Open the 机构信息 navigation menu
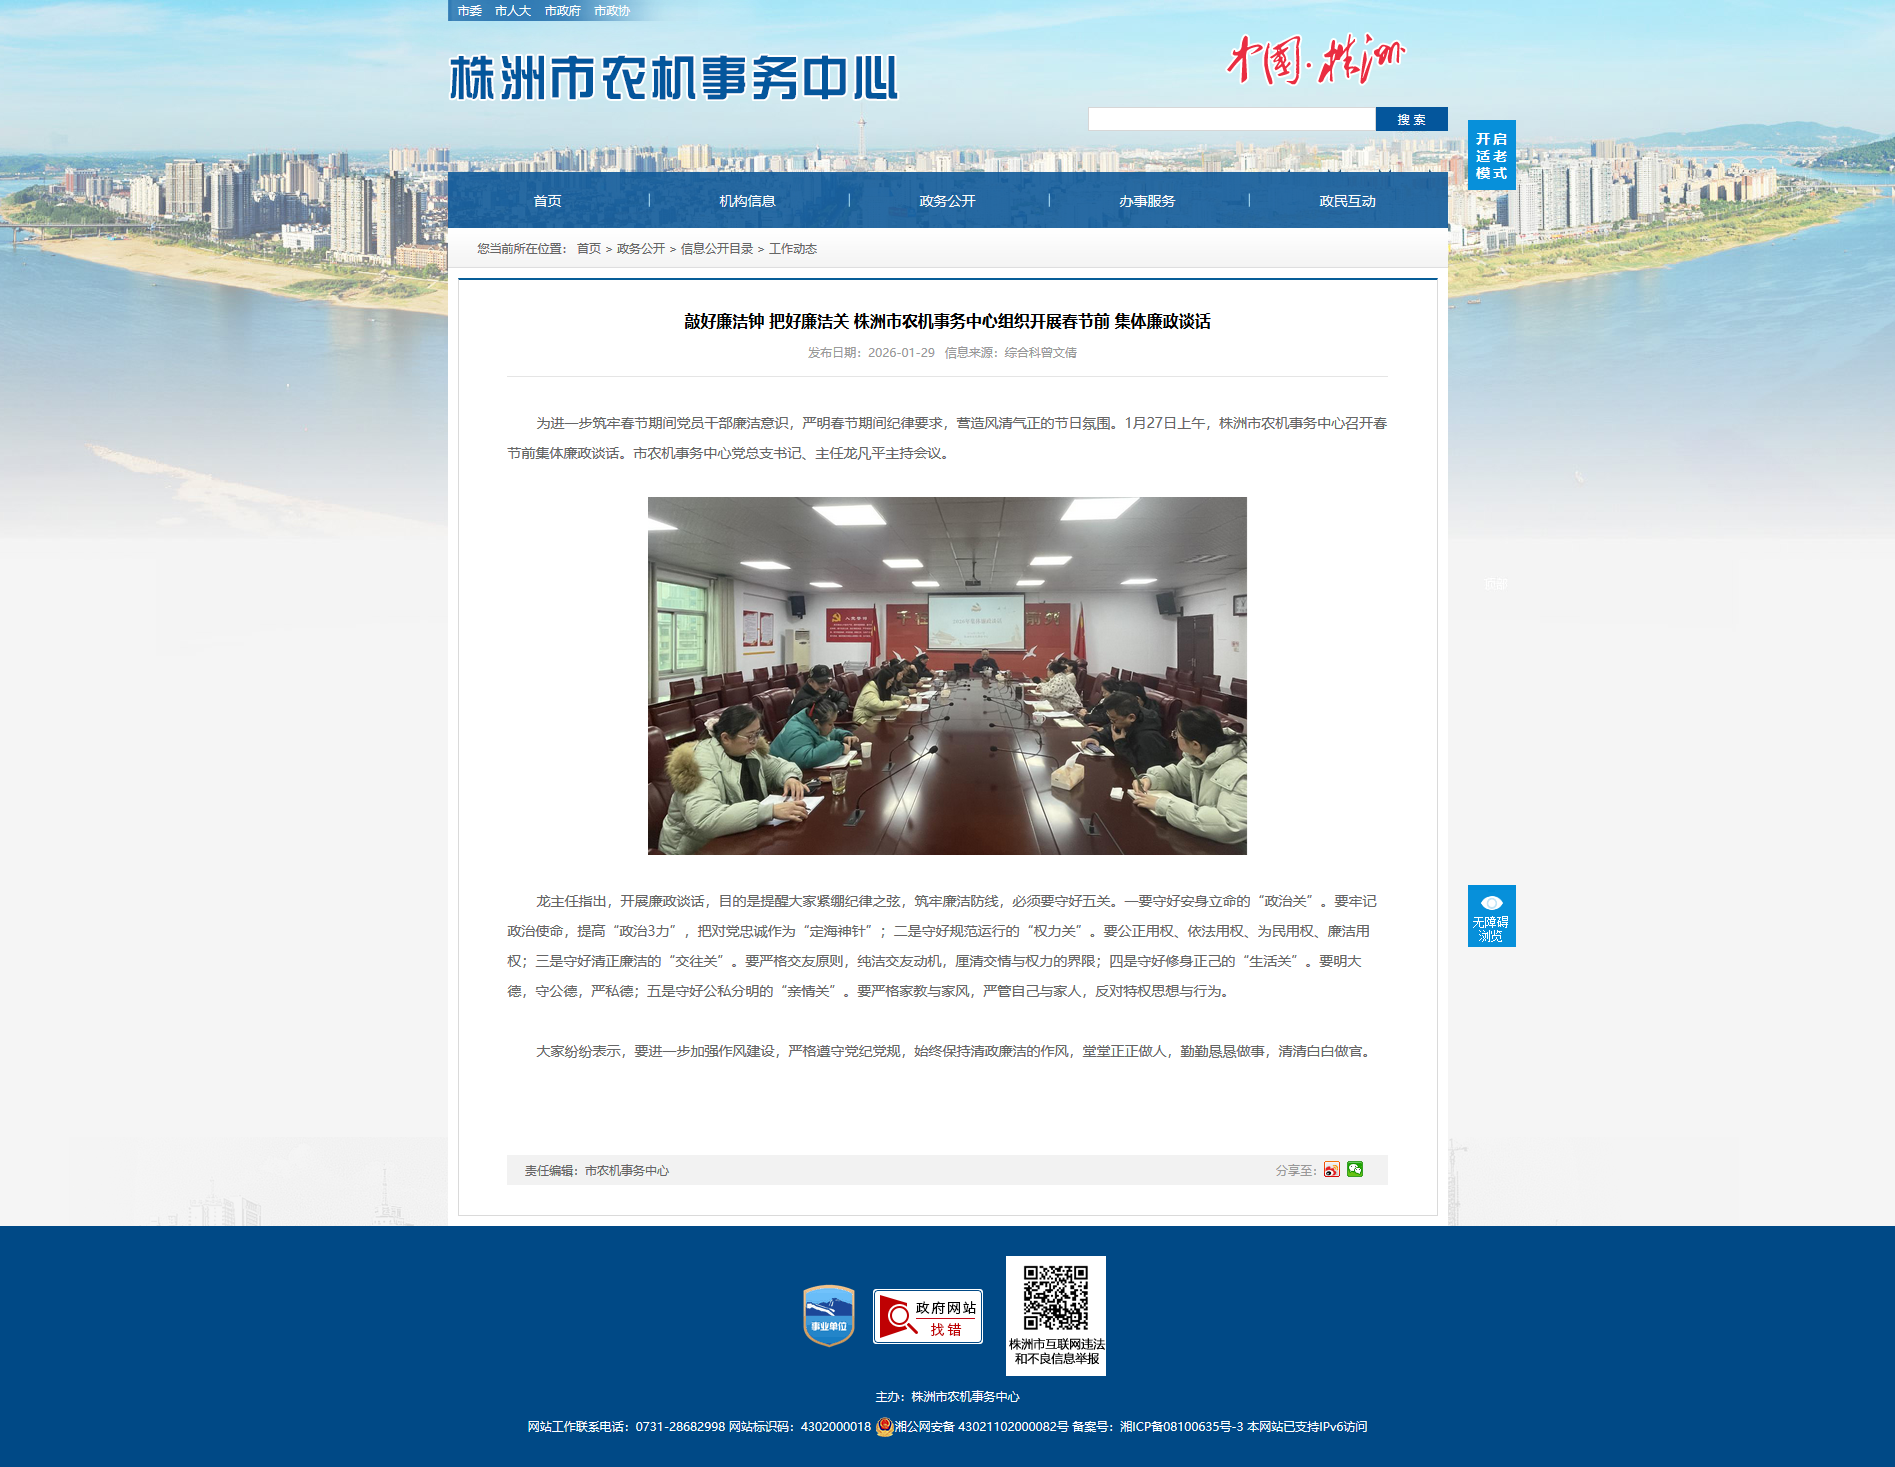Screen dimensions: 1895x1467 (747, 201)
